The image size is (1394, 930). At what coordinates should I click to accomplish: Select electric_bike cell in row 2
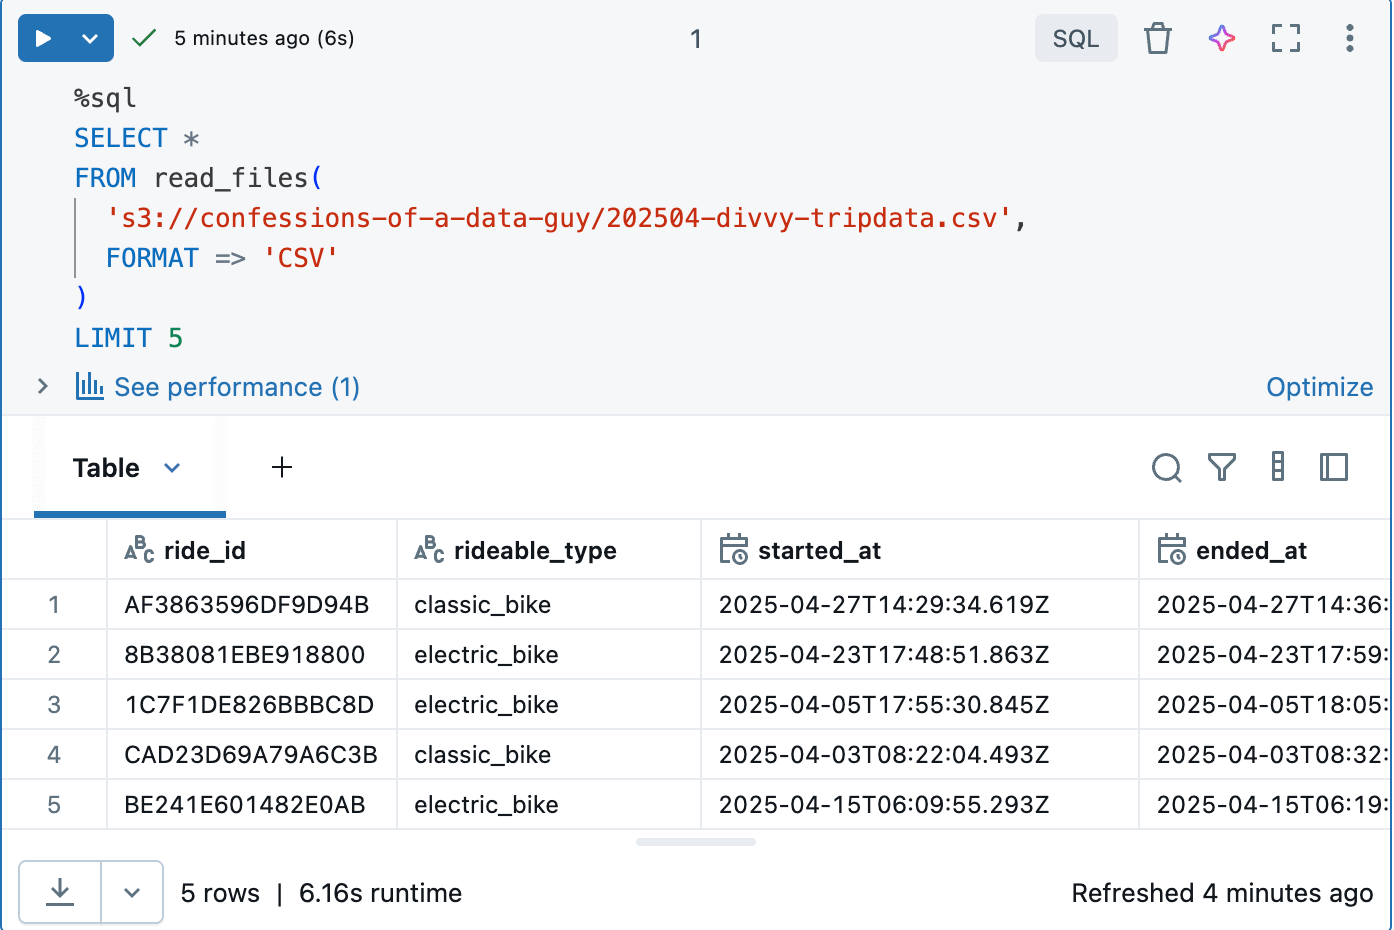pyautogui.click(x=549, y=654)
